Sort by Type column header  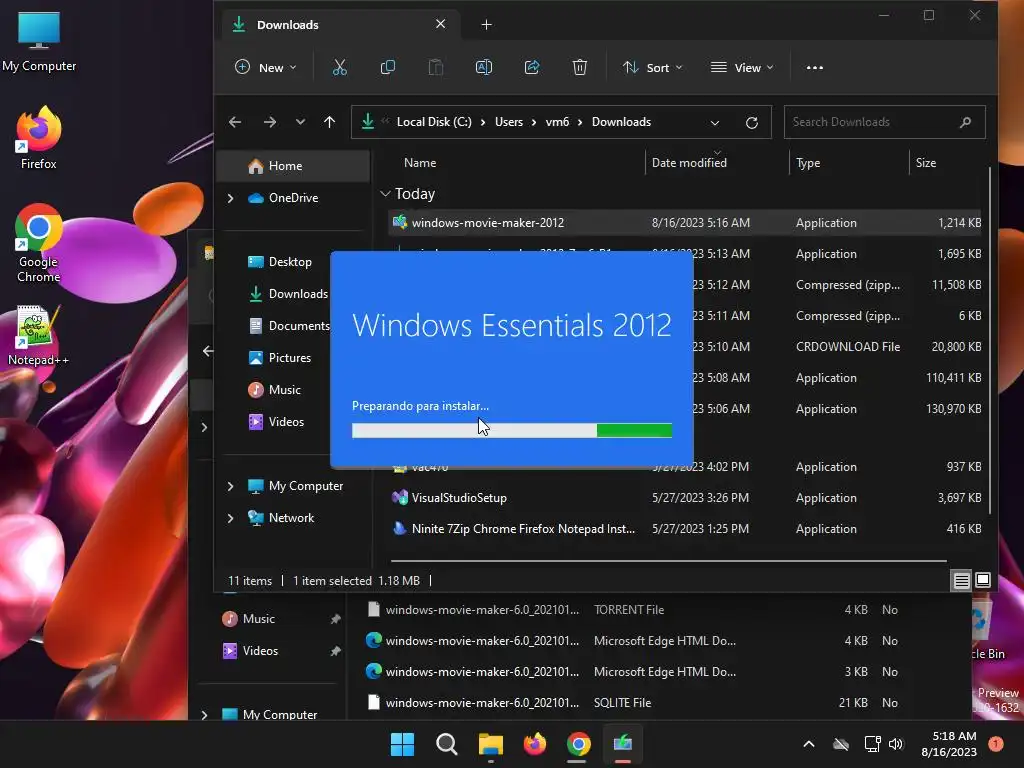click(x=808, y=163)
